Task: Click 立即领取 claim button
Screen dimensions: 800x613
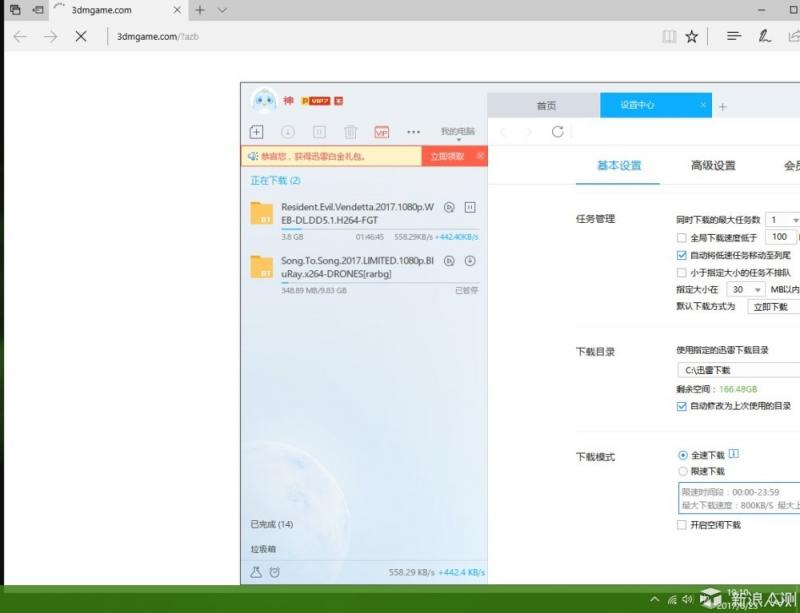Action: pos(447,156)
